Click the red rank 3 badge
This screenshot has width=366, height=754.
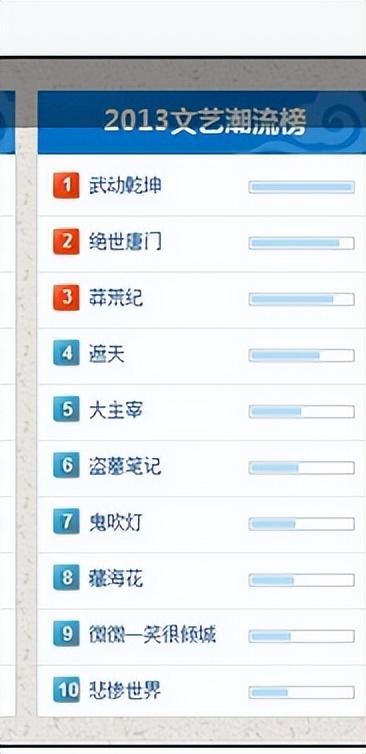(x=66, y=298)
